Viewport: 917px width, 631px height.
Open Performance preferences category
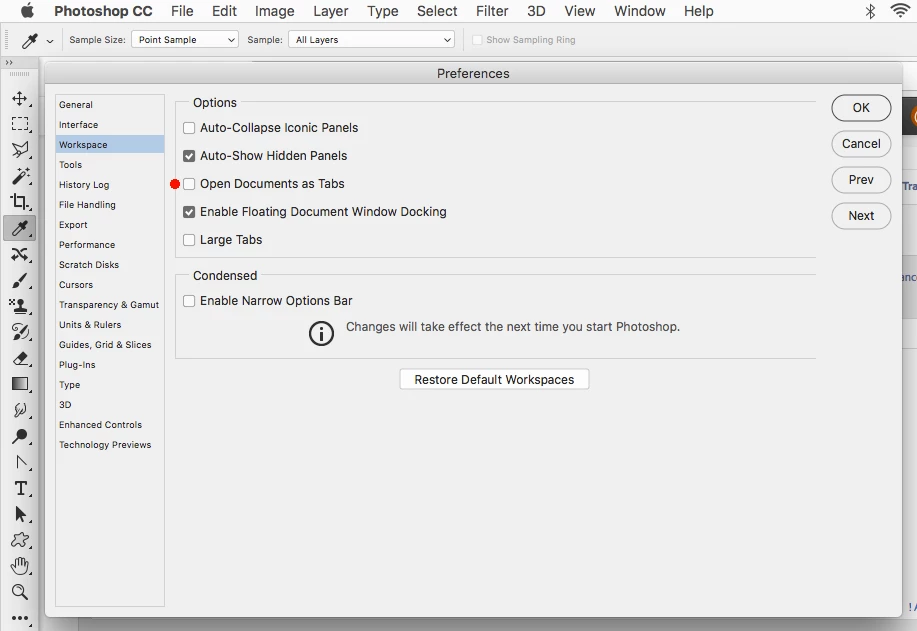pyautogui.click(x=110, y=244)
